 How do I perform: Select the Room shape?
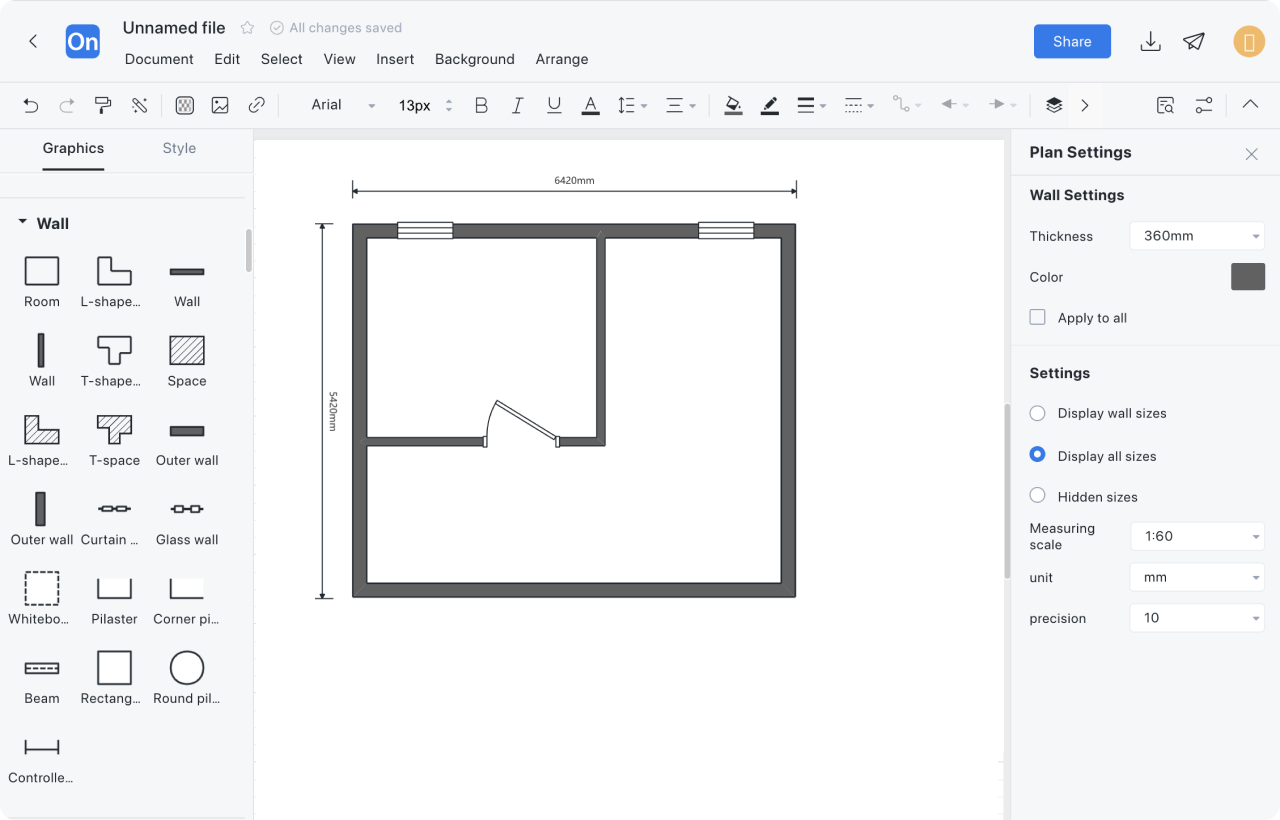tap(42, 282)
